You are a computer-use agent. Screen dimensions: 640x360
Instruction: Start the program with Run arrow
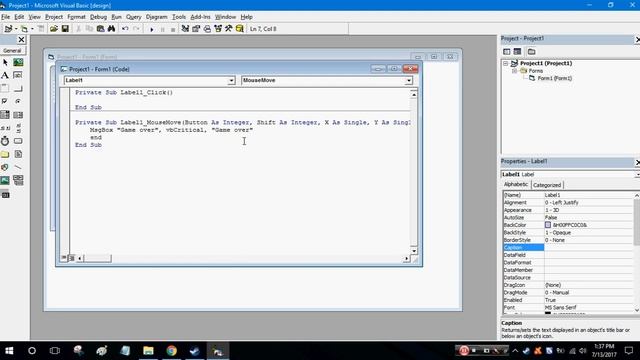[x=152, y=29]
